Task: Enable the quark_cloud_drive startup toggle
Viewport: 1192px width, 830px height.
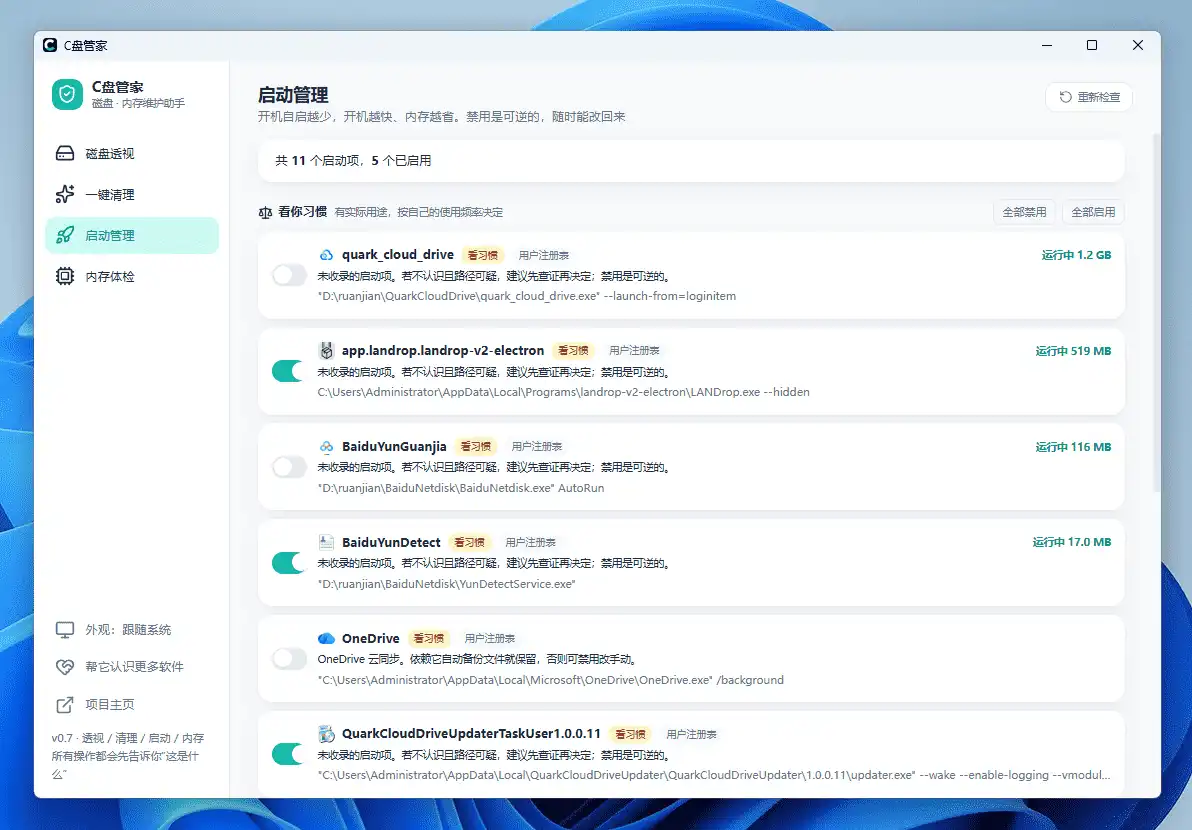Action: coord(289,275)
